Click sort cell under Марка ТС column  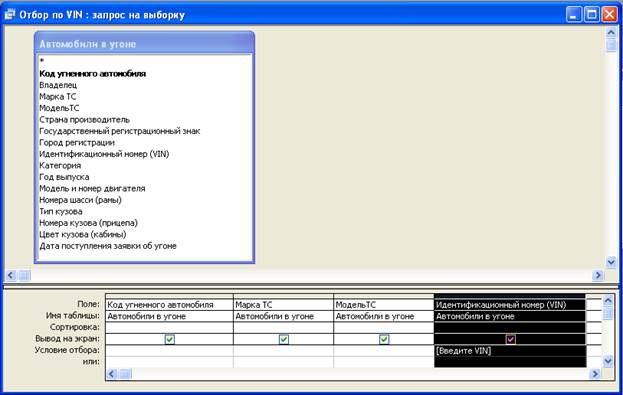[x=283, y=327]
